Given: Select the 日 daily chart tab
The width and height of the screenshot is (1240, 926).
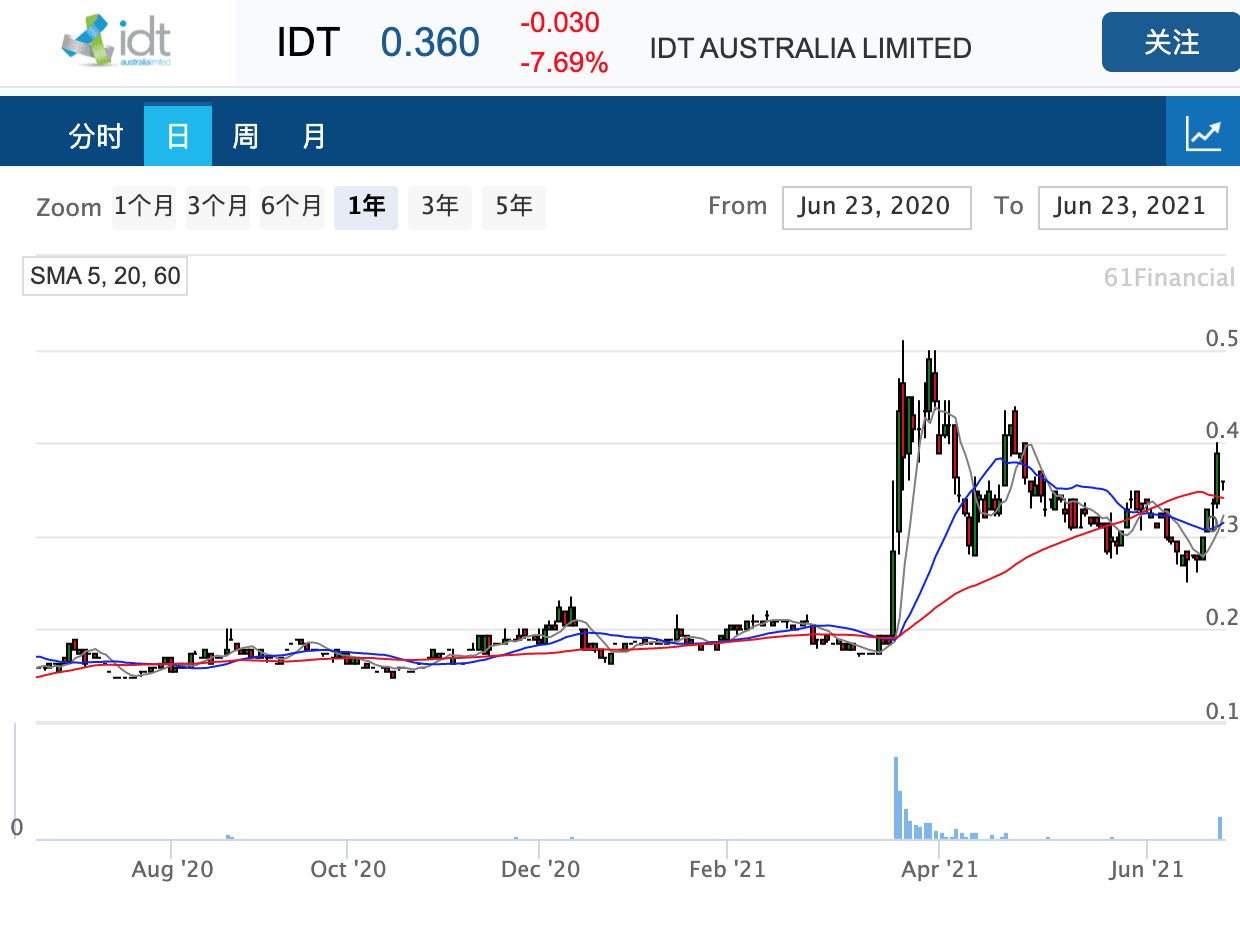Looking at the screenshot, I should click(x=178, y=135).
